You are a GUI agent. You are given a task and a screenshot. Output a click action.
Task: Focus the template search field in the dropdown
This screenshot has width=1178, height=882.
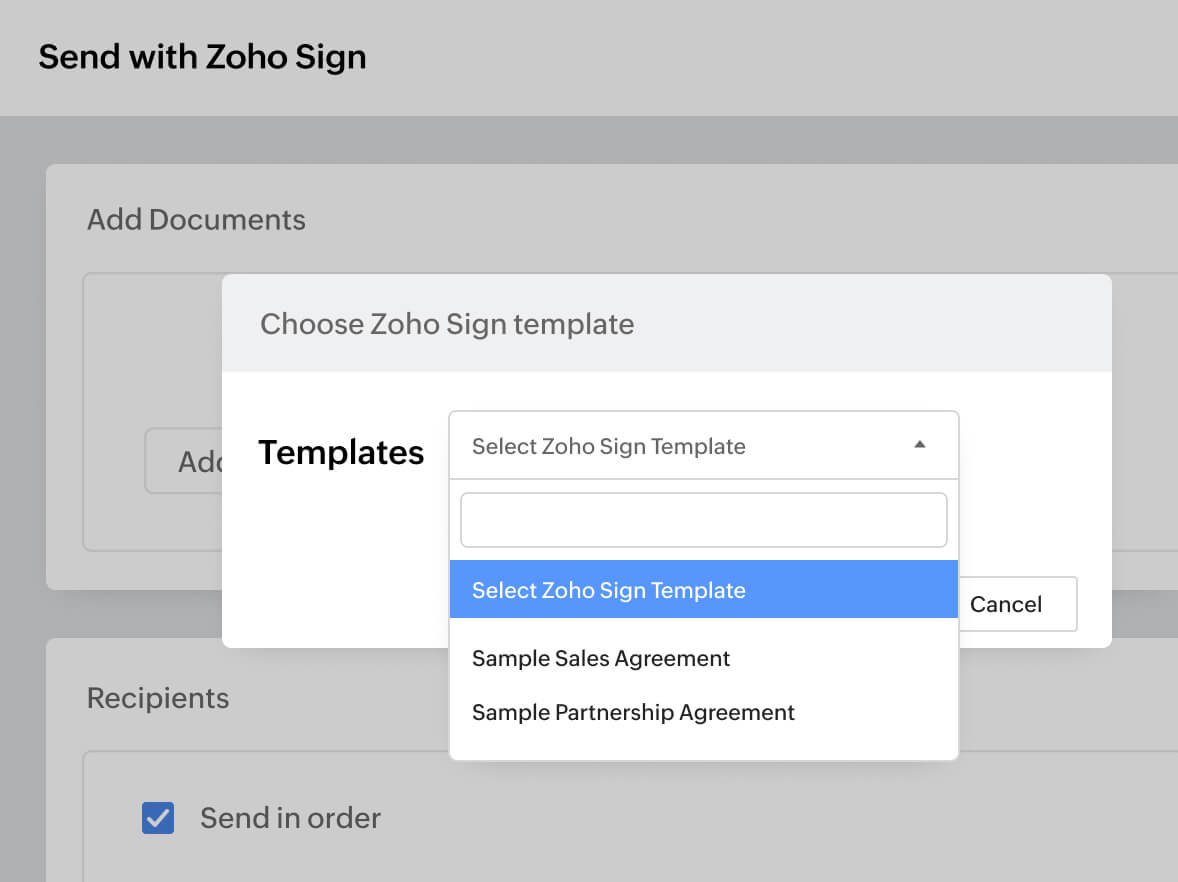[703, 520]
